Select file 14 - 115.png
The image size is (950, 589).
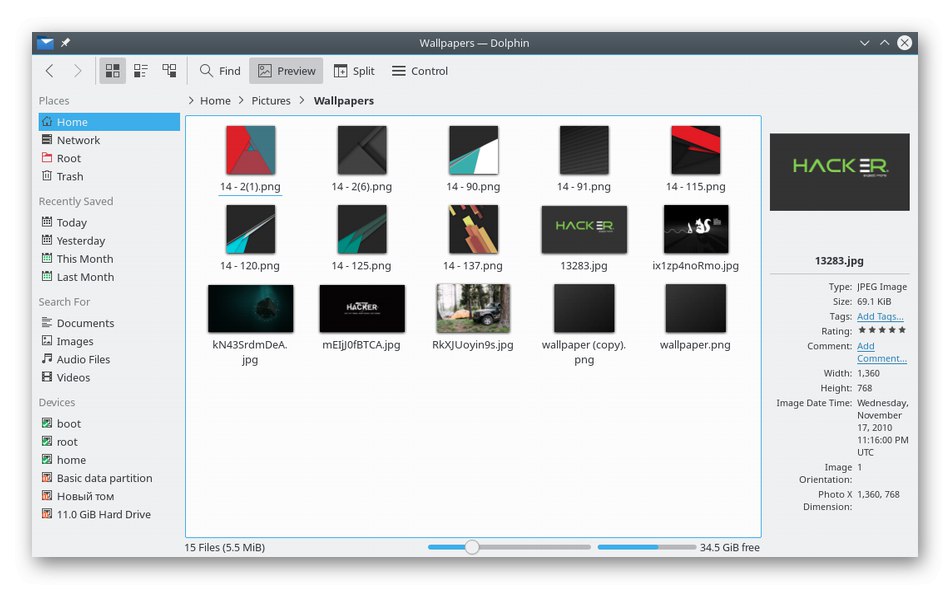pos(696,159)
